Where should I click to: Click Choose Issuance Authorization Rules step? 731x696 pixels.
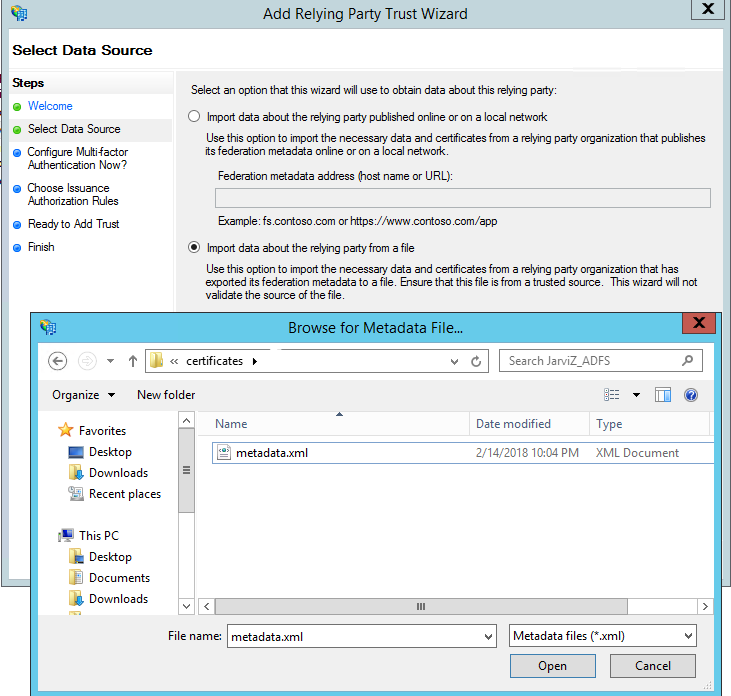(73, 194)
